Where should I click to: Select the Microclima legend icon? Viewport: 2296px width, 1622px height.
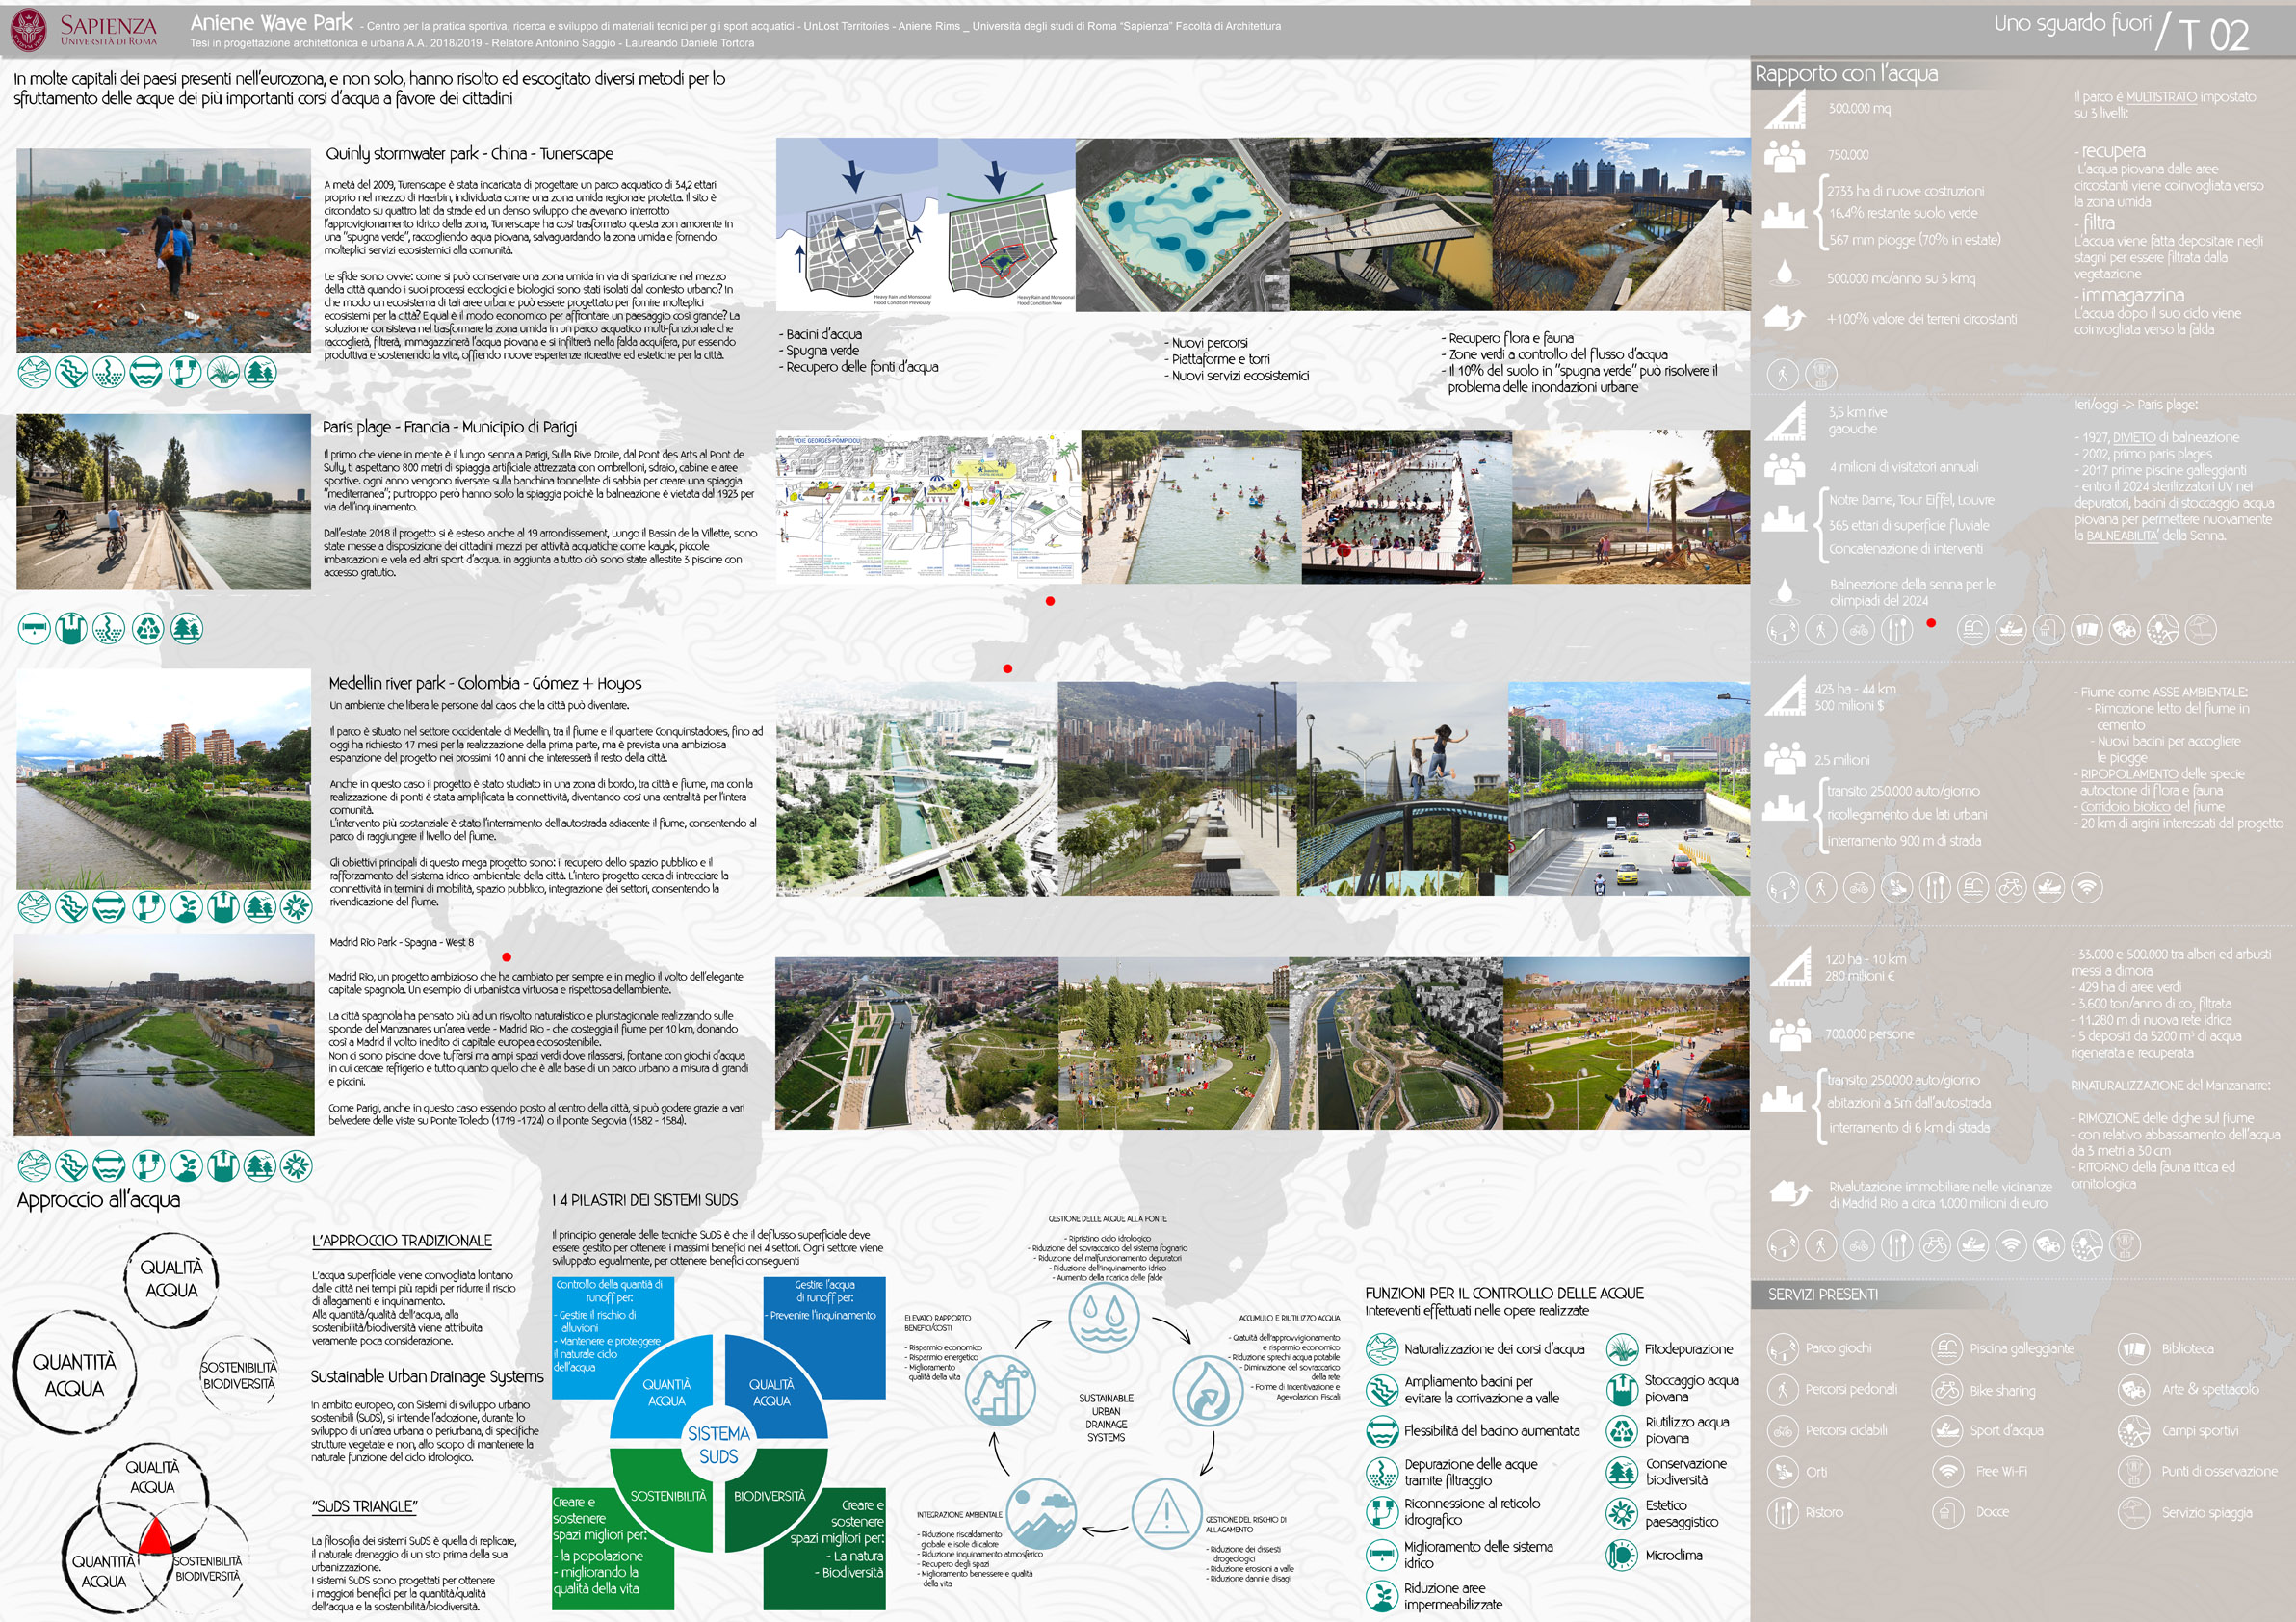[1621, 1555]
